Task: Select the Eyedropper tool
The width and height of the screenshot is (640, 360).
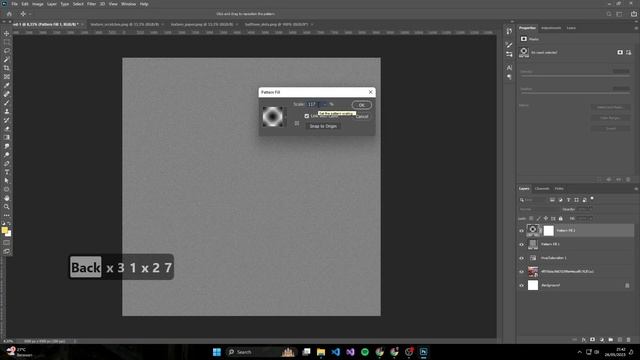Action: coord(7,85)
